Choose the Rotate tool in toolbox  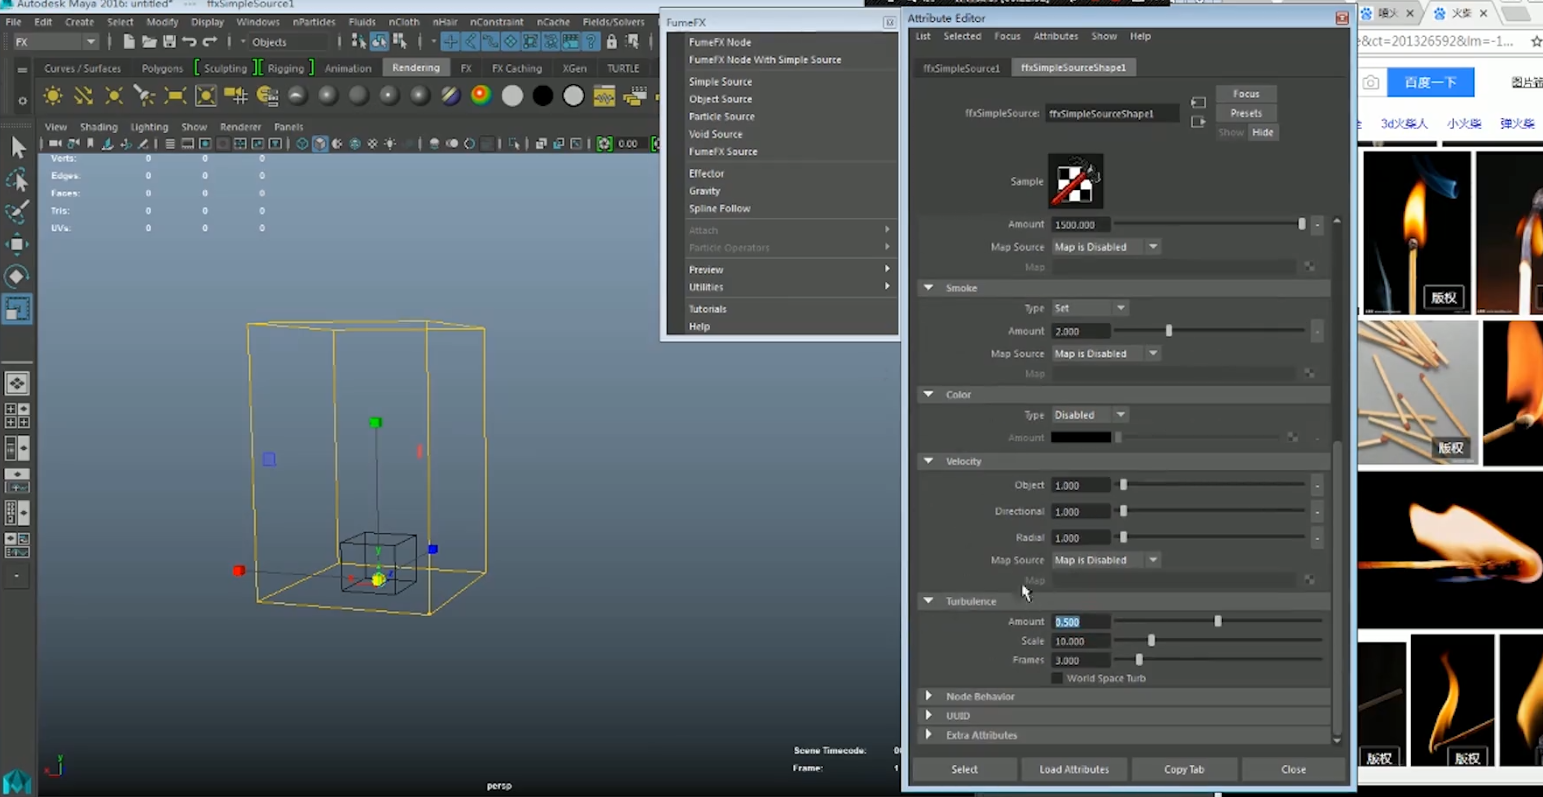point(17,276)
